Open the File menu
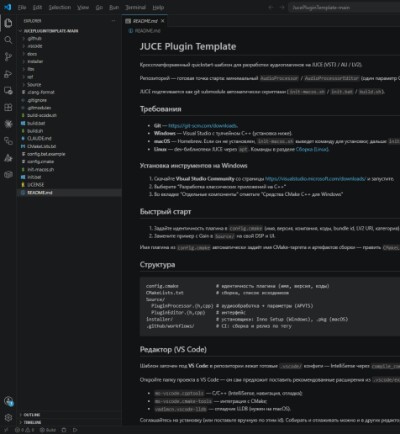This screenshot has width=400, height=434. pyautogui.click(x=22, y=7)
